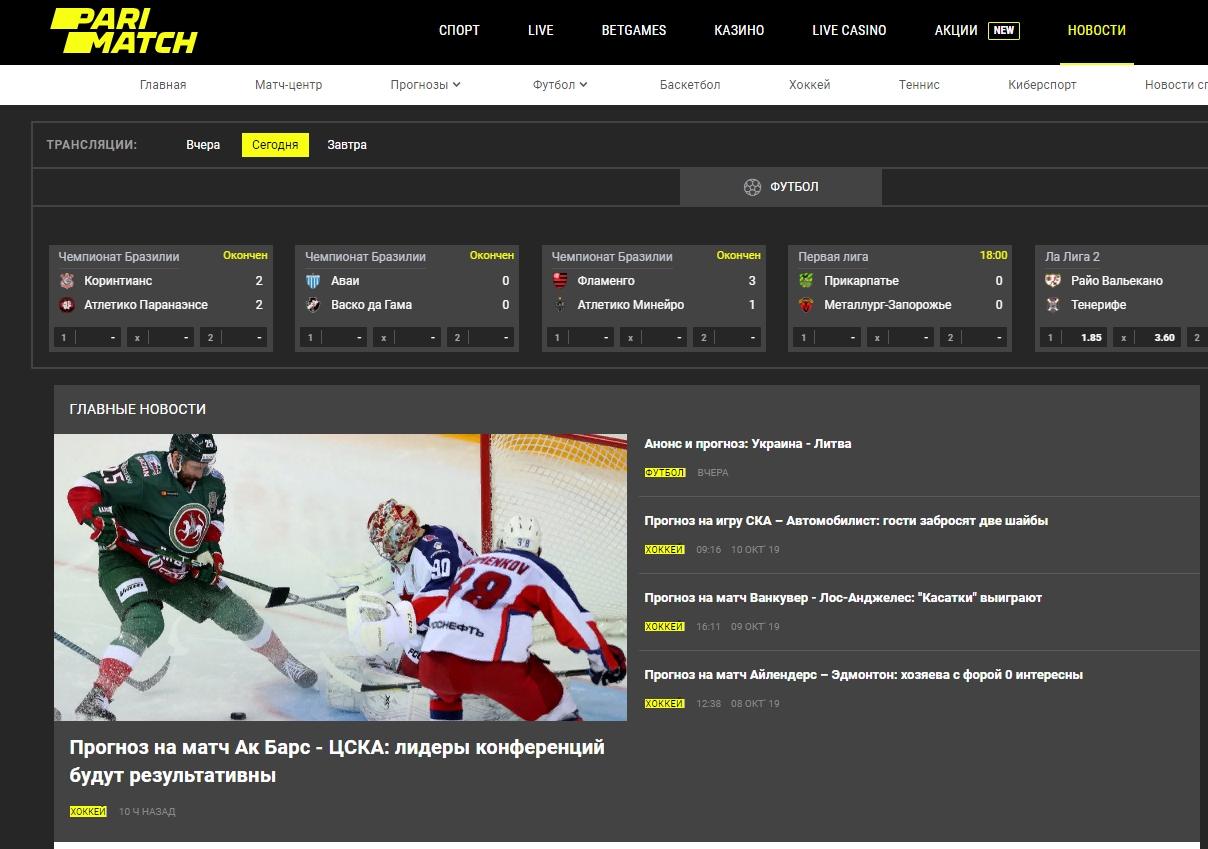
Task: Open the Киберспорт news section
Action: click(x=1042, y=85)
